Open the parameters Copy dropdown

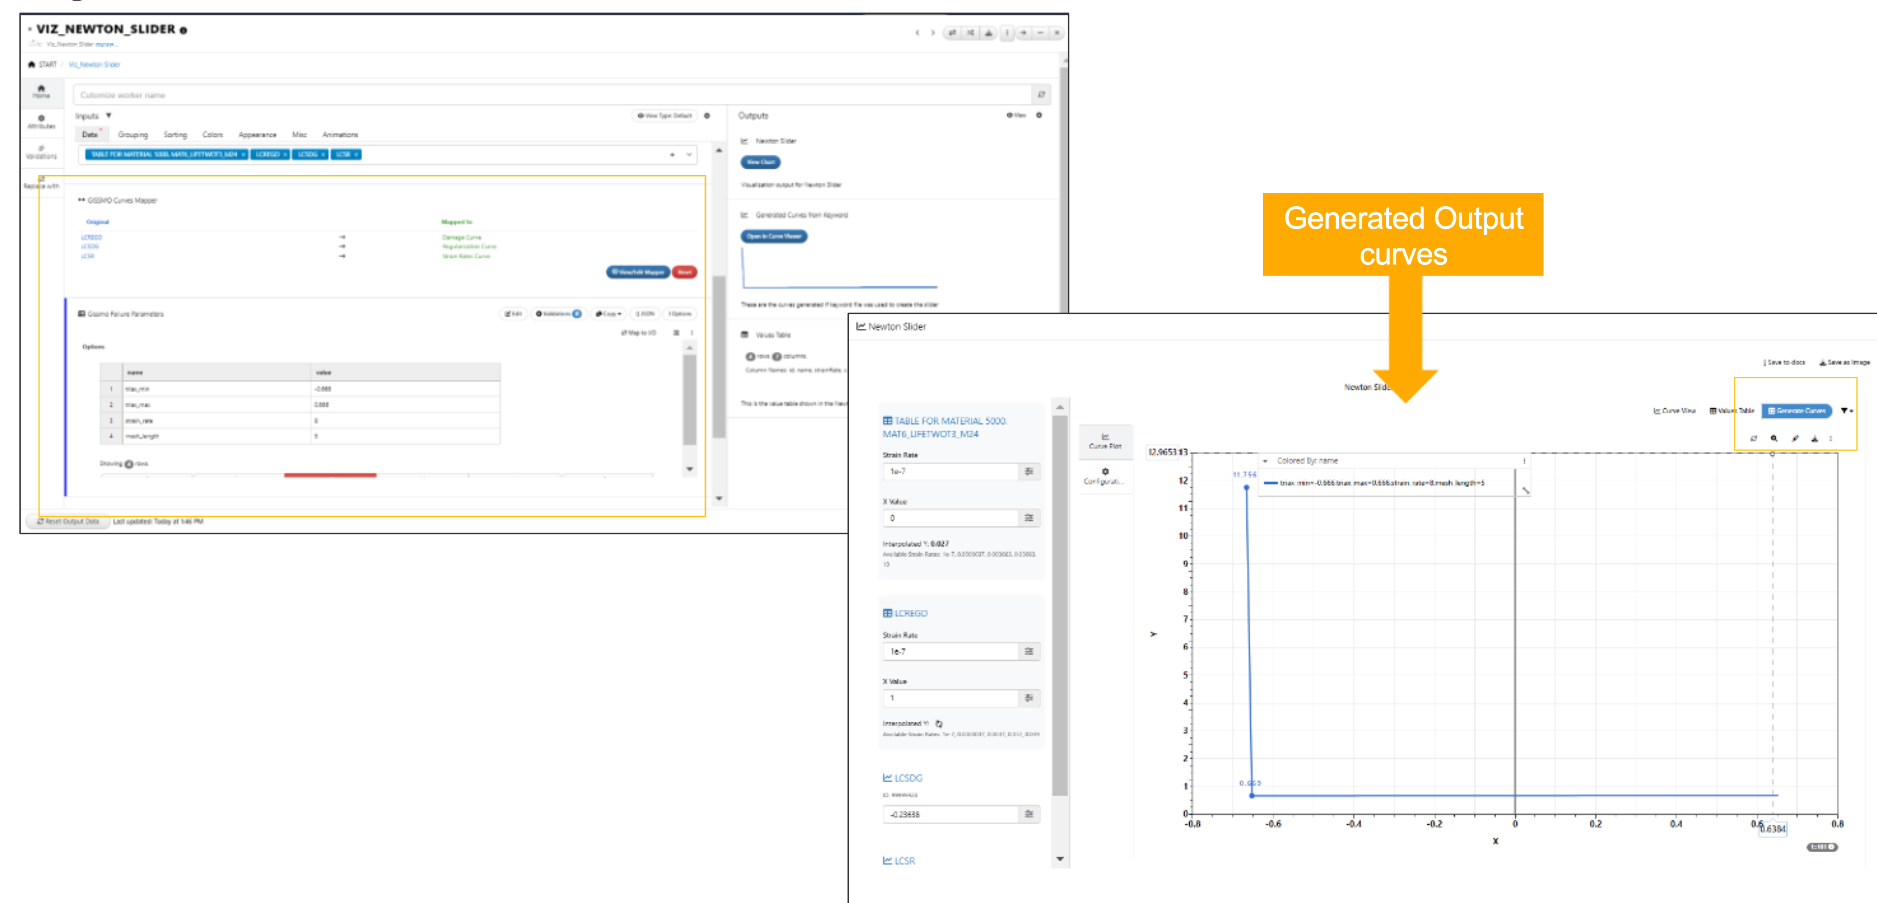(608, 314)
